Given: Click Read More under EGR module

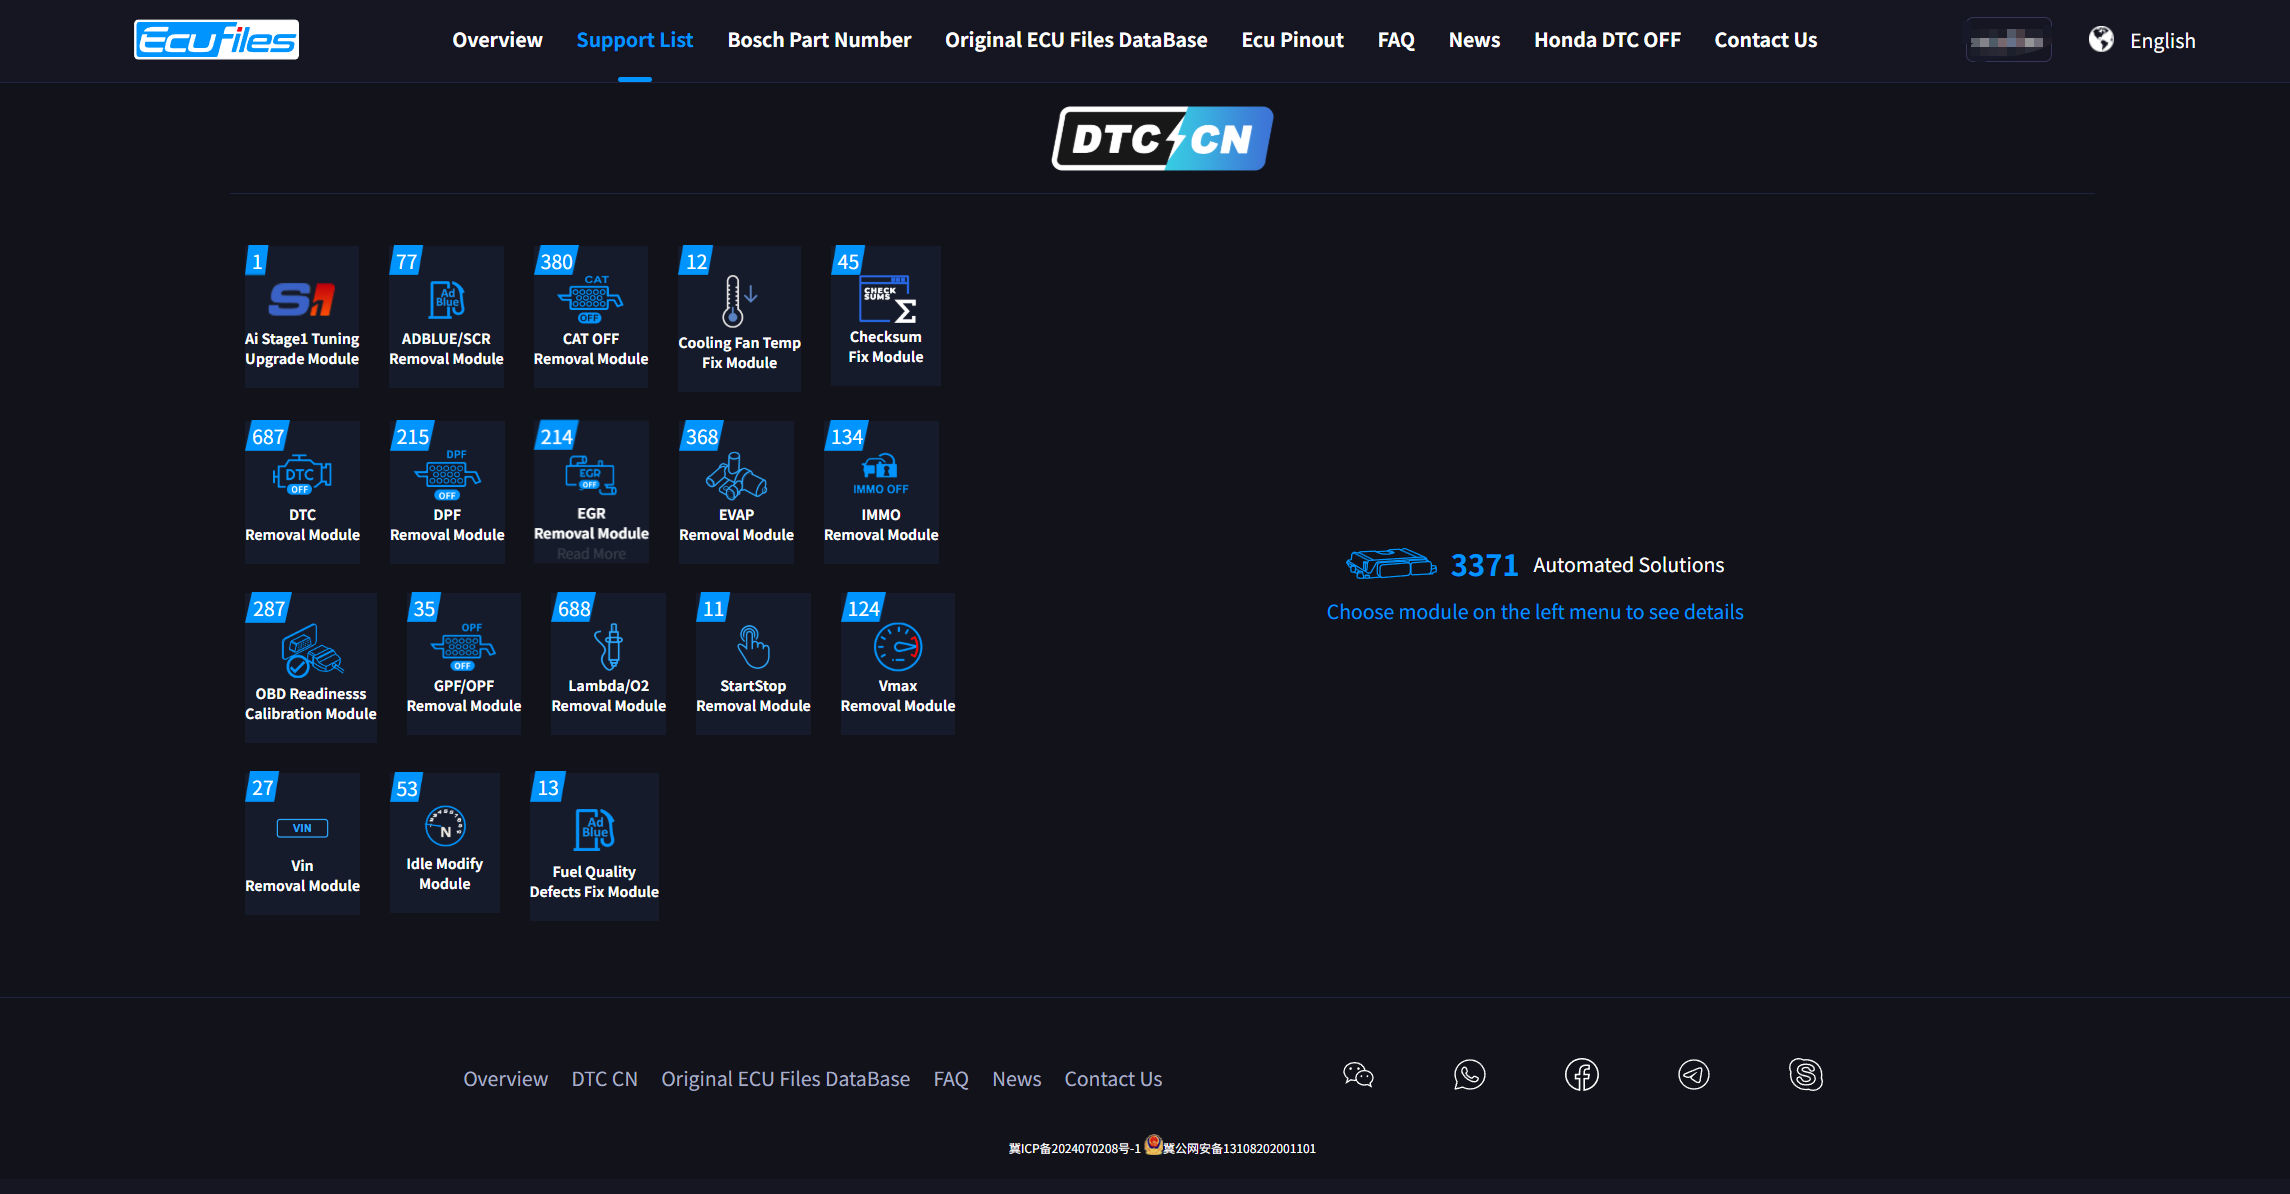Looking at the screenshot, I should (591, 554).
